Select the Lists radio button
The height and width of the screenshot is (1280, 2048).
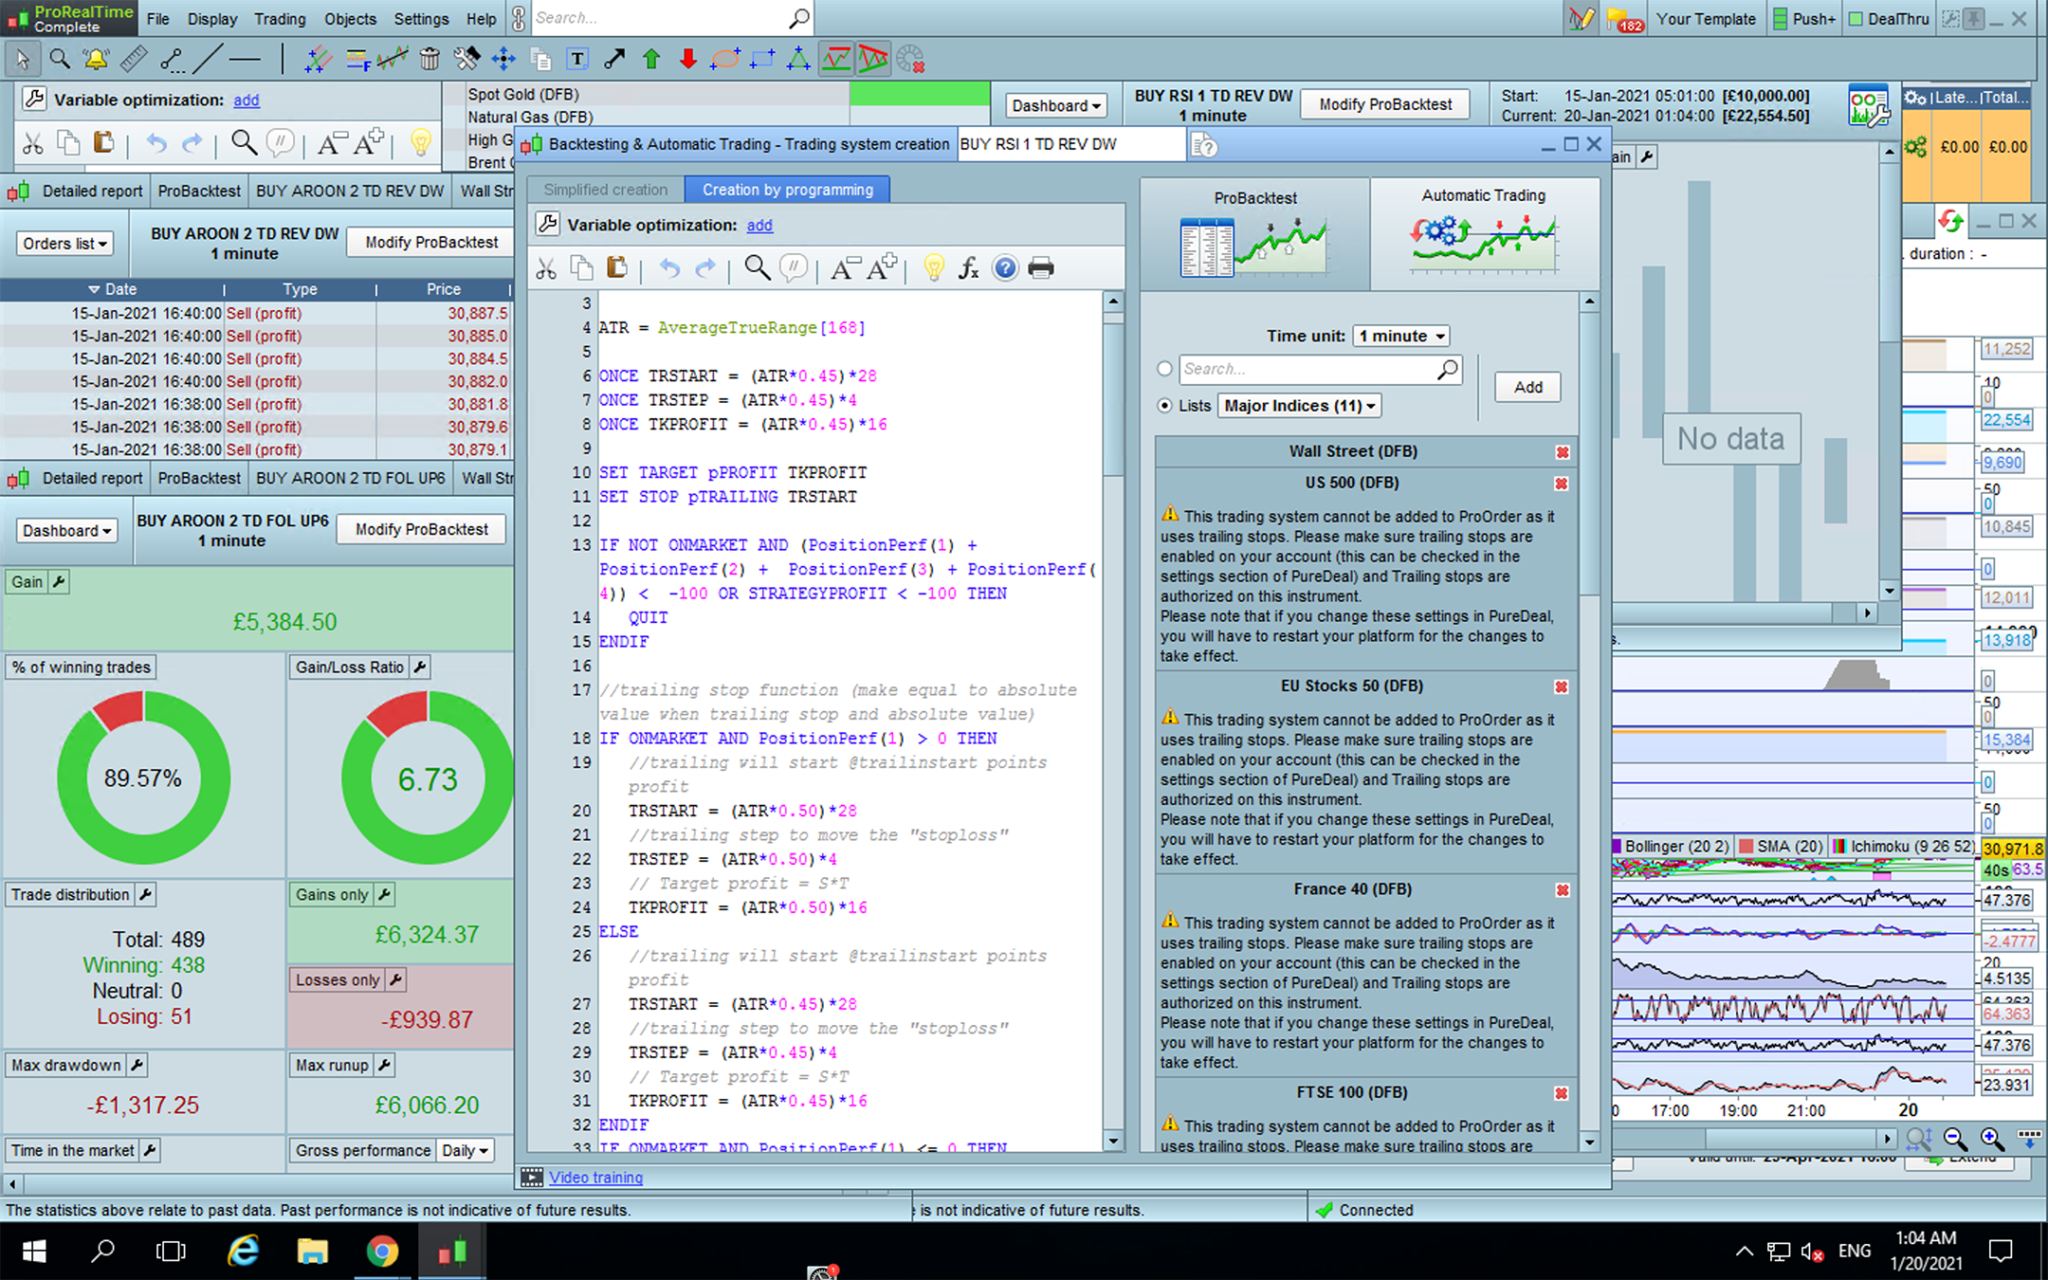(1164, 406)
